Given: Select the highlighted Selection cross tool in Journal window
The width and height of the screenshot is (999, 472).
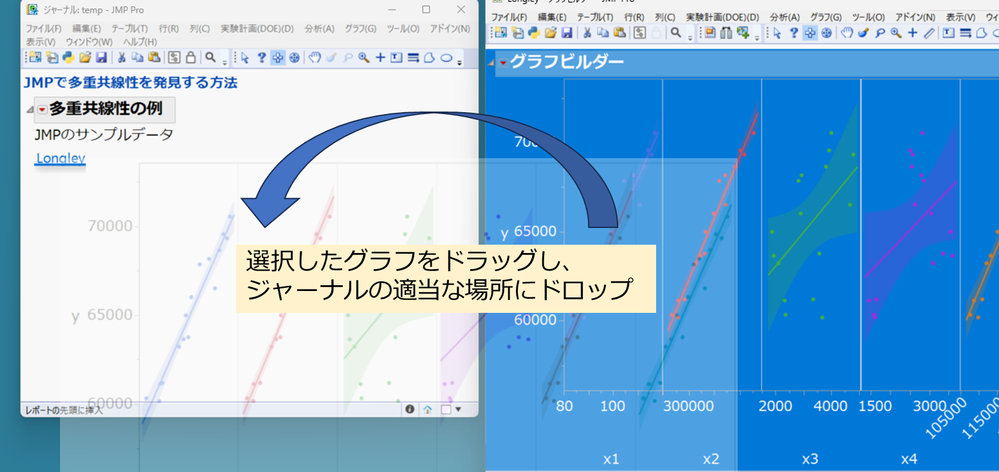Looking at the screenshot, I should [278, 57].
